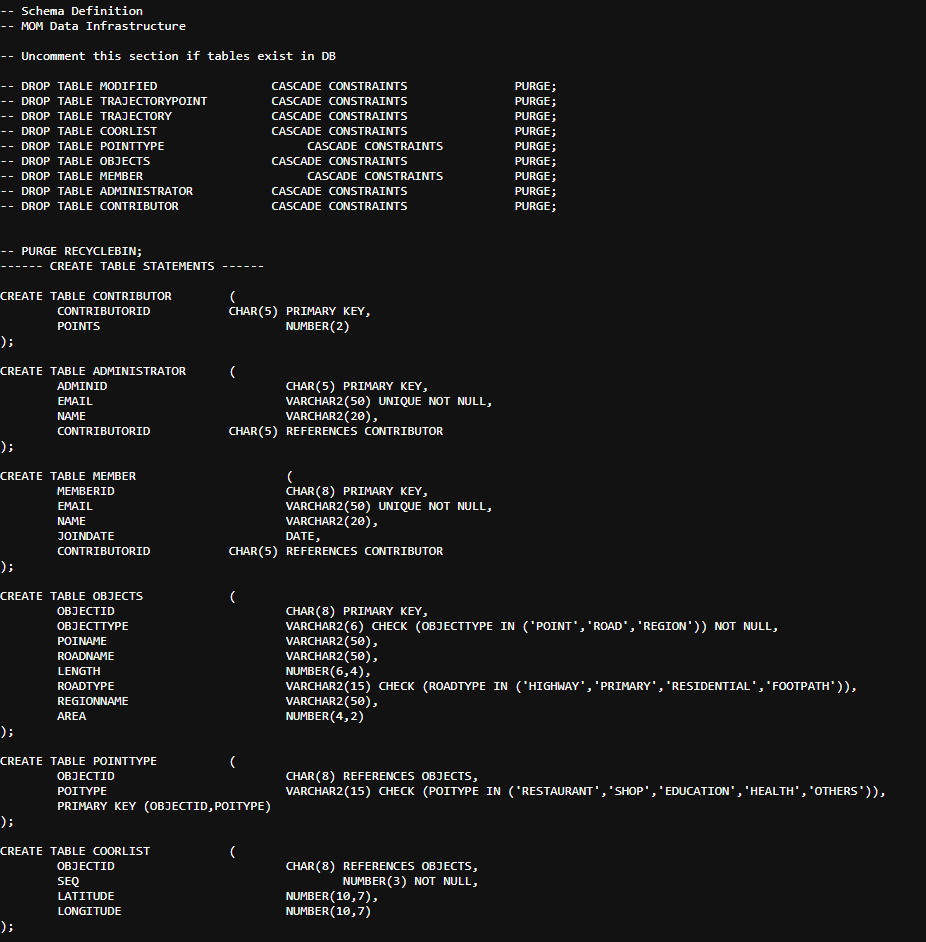
Task: Click the MEMBERID column name
Action: tap(86, 491)
